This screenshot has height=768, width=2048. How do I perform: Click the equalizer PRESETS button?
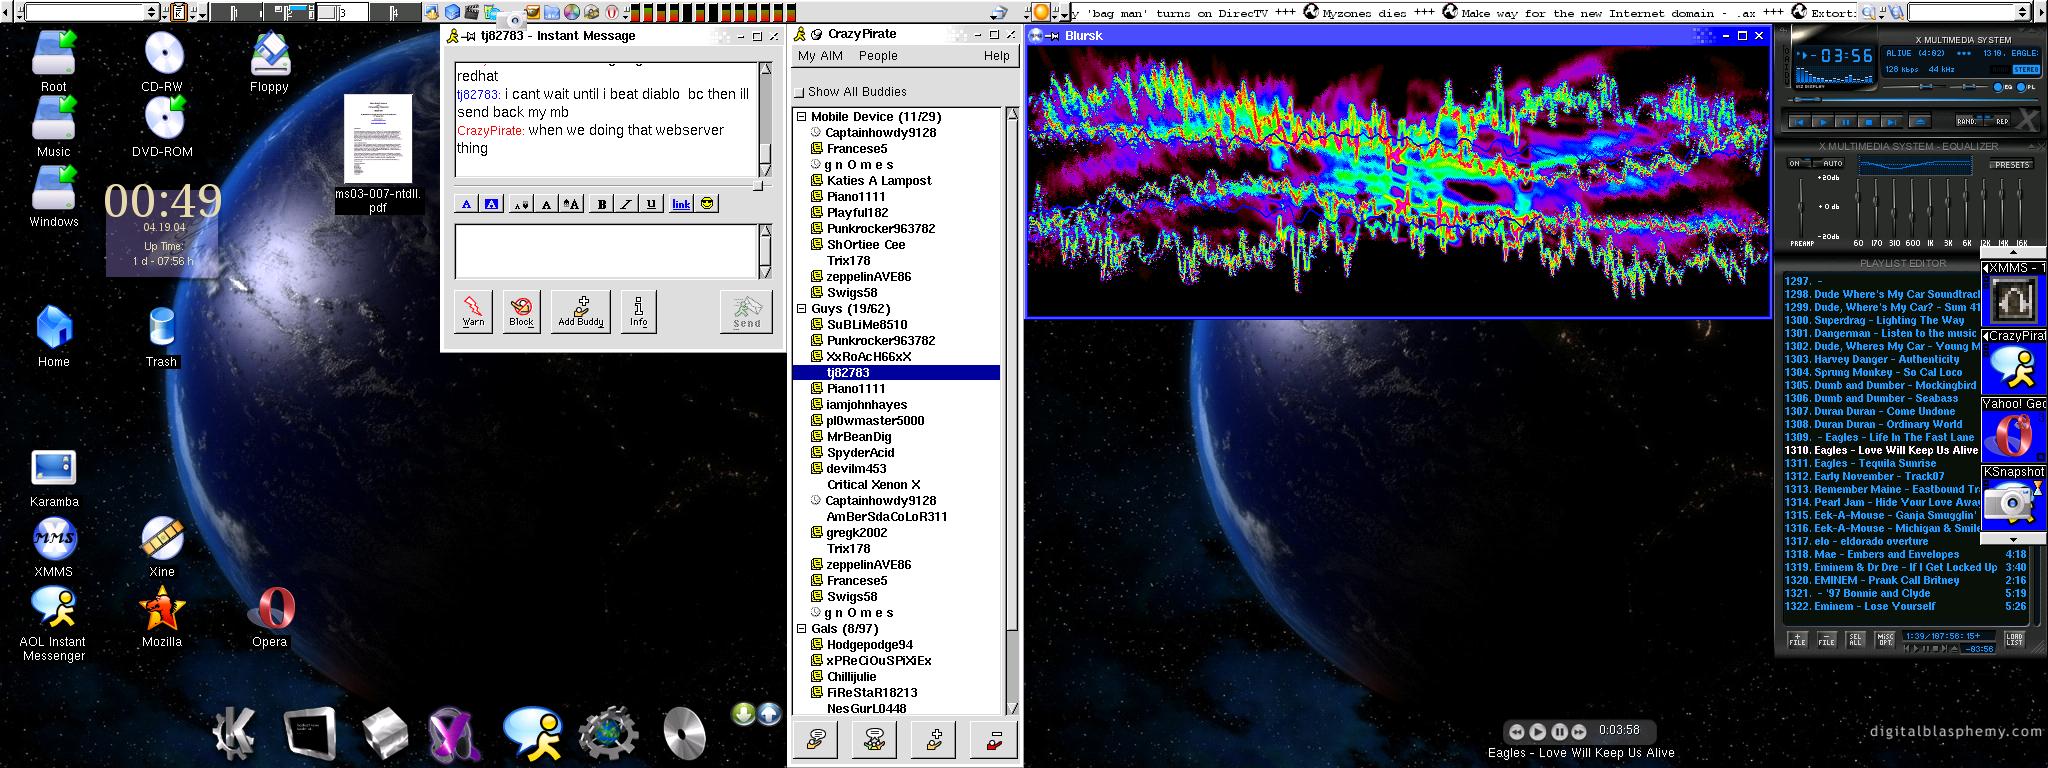point(2011,164)
